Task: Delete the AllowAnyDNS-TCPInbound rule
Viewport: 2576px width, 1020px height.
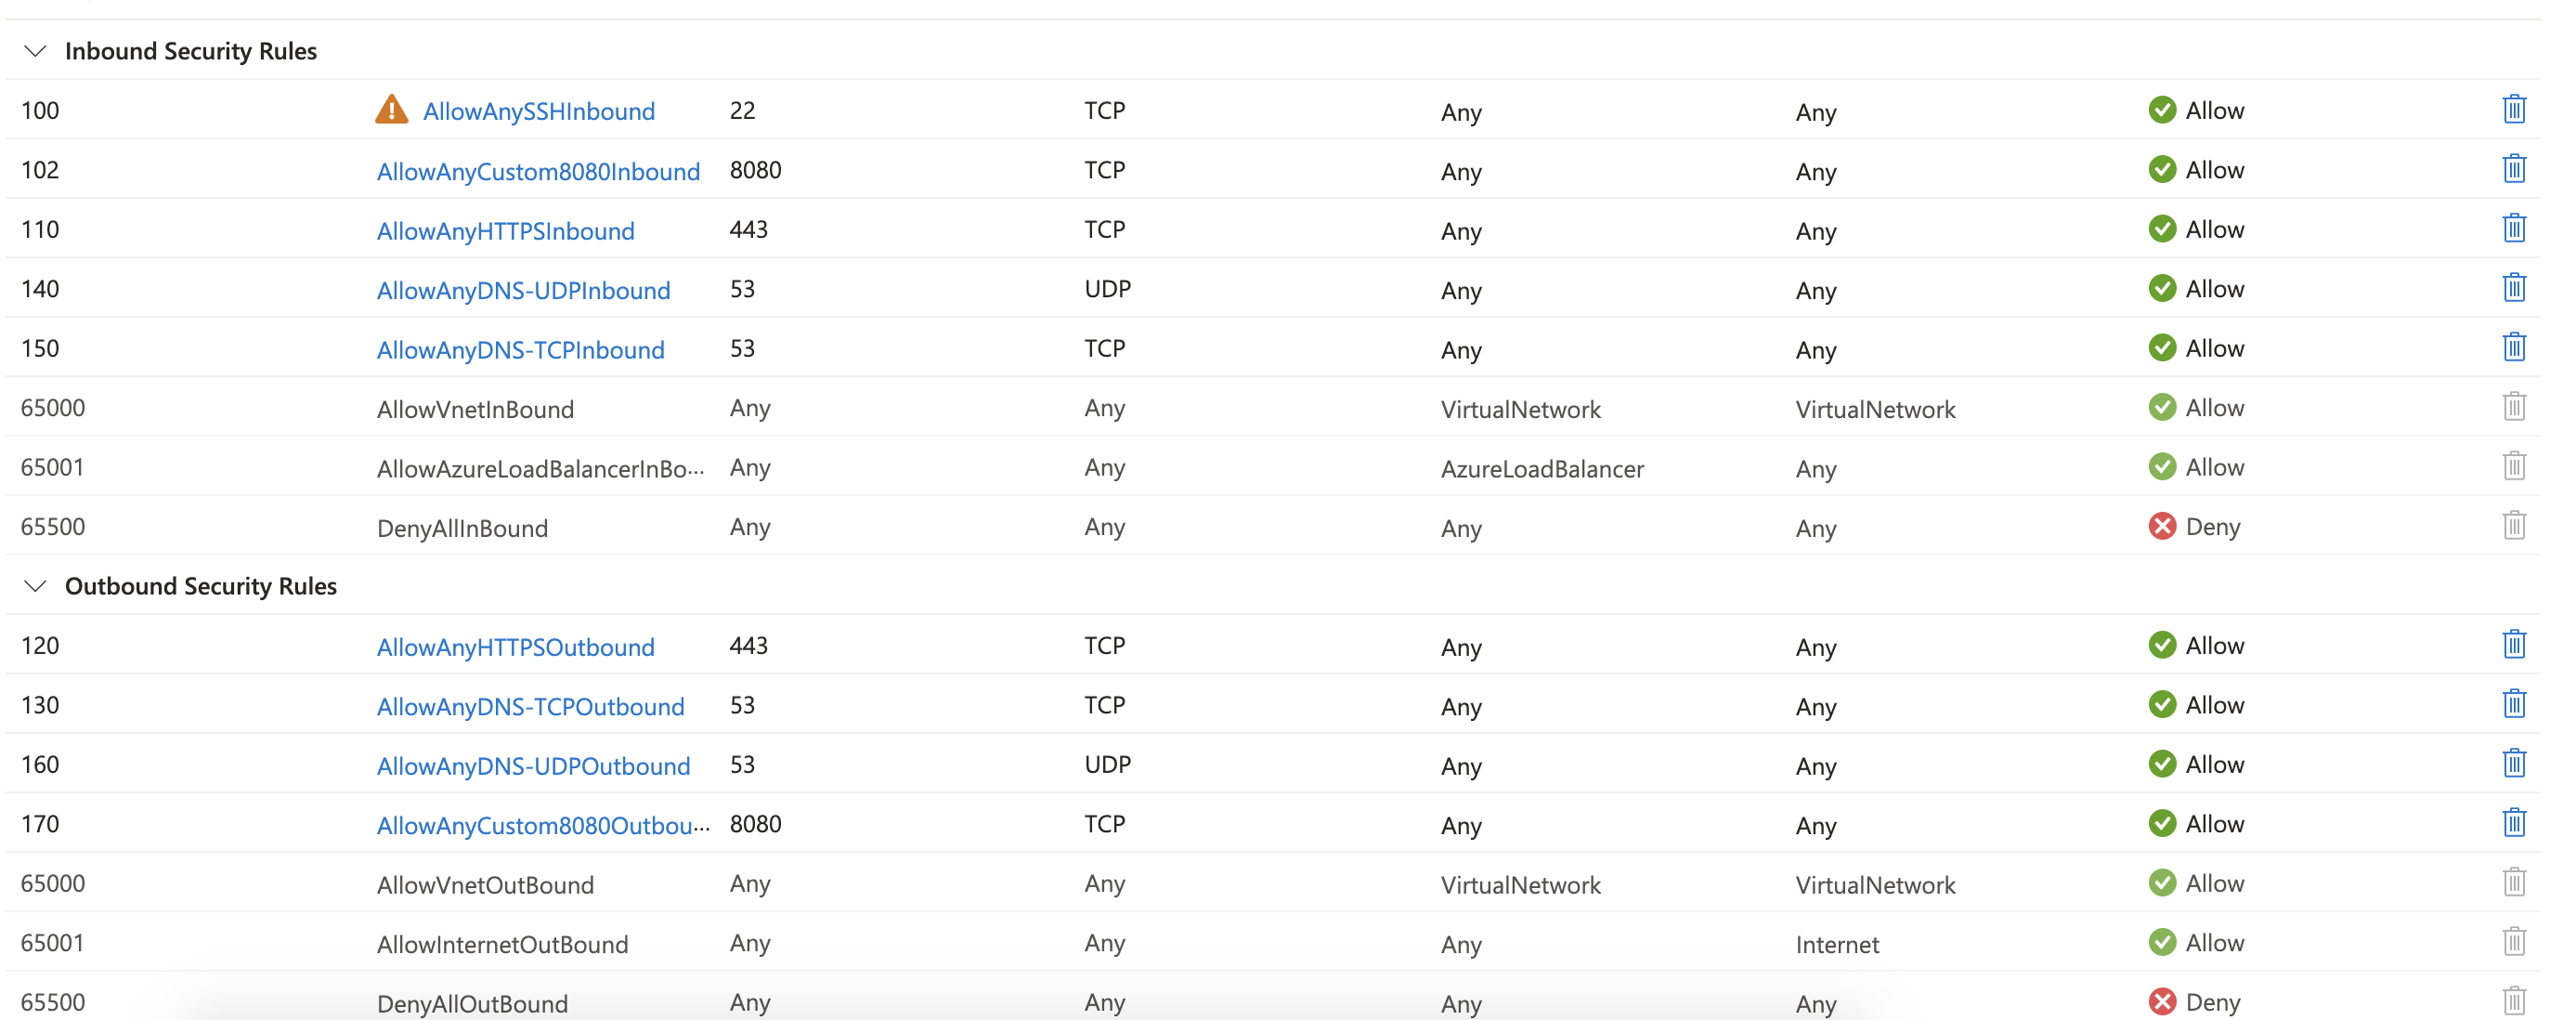Action: tap(2513, 347)
